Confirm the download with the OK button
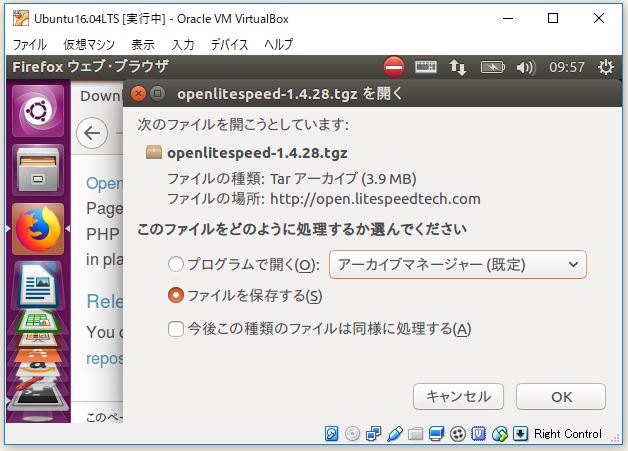The width and height of the screenshot is (628, 451). 561,397
